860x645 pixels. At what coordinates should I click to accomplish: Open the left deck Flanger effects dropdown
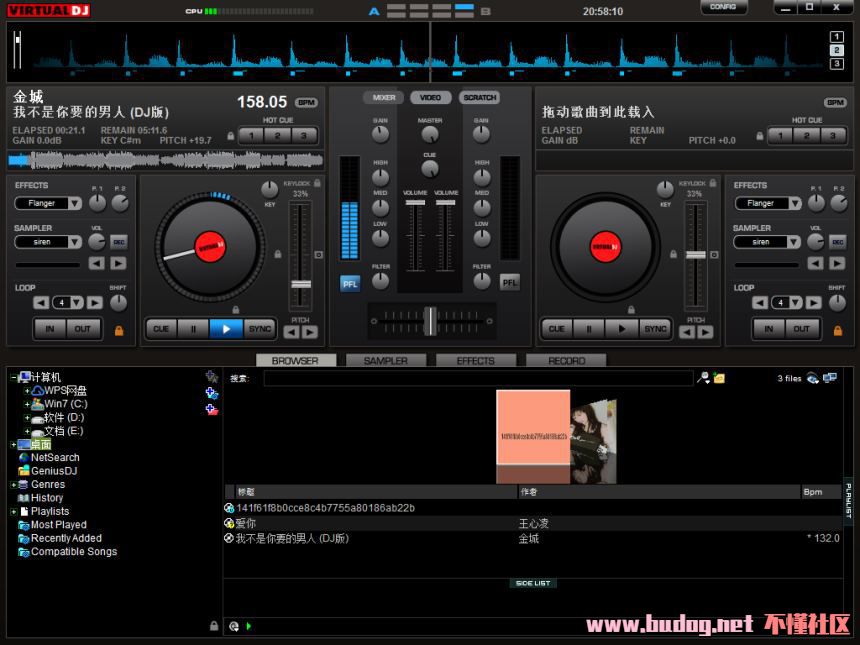pos(49,203)
